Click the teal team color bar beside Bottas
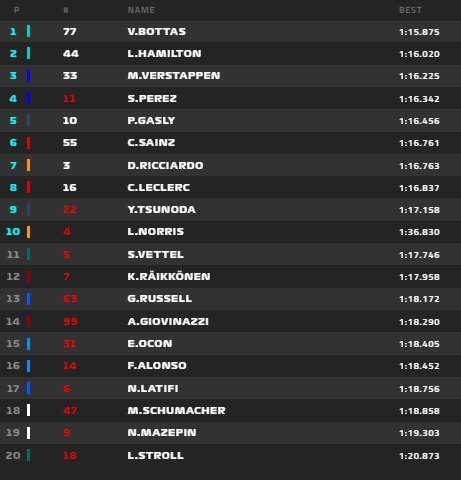 pyautogui.click(x=28, y=31)
